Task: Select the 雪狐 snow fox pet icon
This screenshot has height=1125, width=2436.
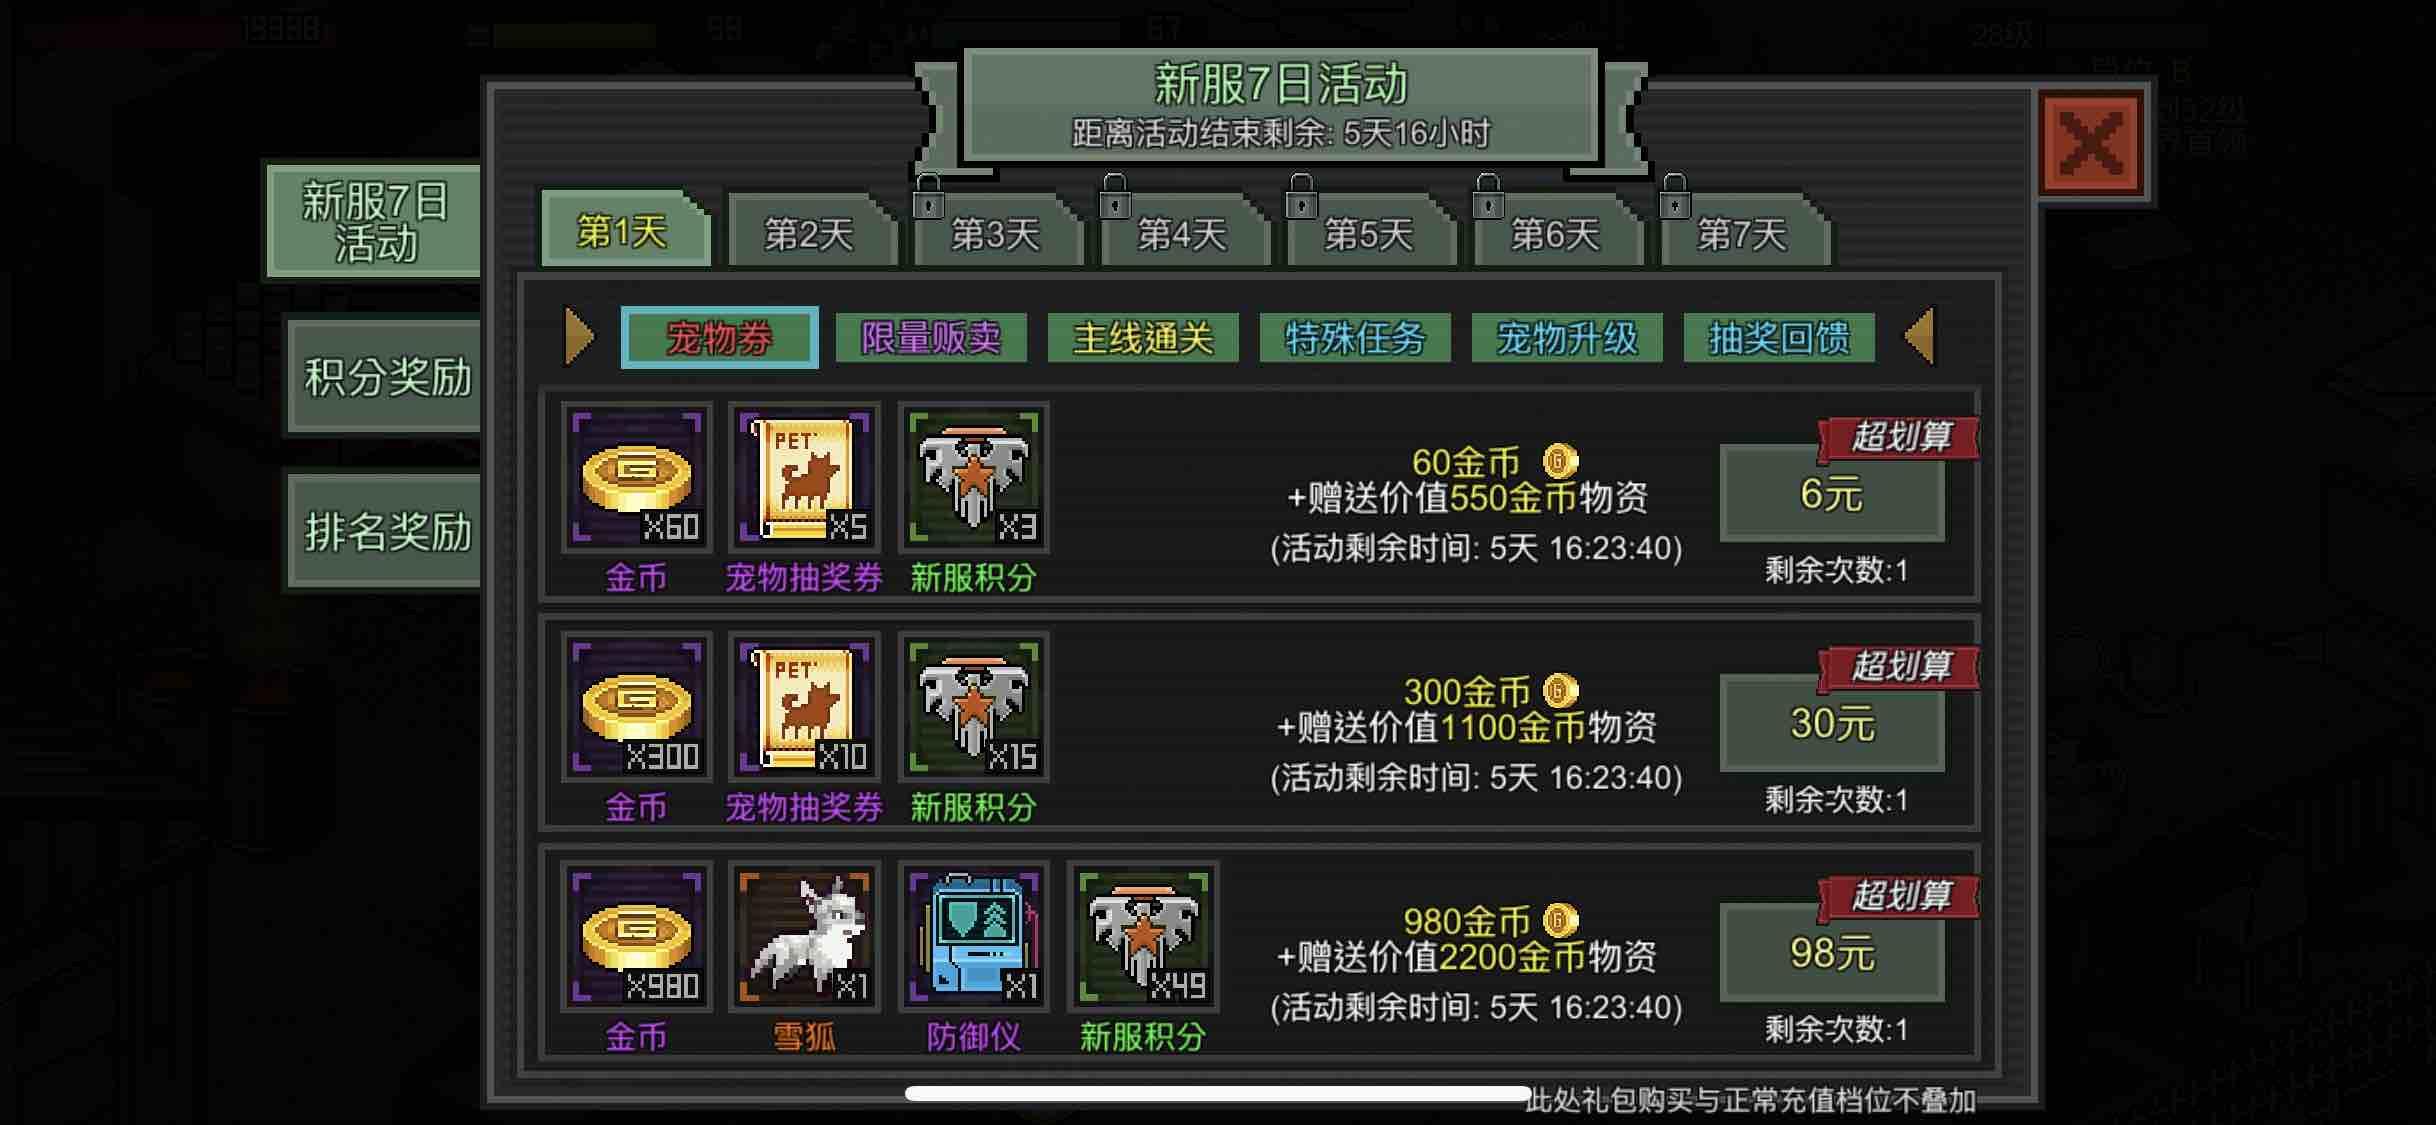Action: [x=805, y=937]
